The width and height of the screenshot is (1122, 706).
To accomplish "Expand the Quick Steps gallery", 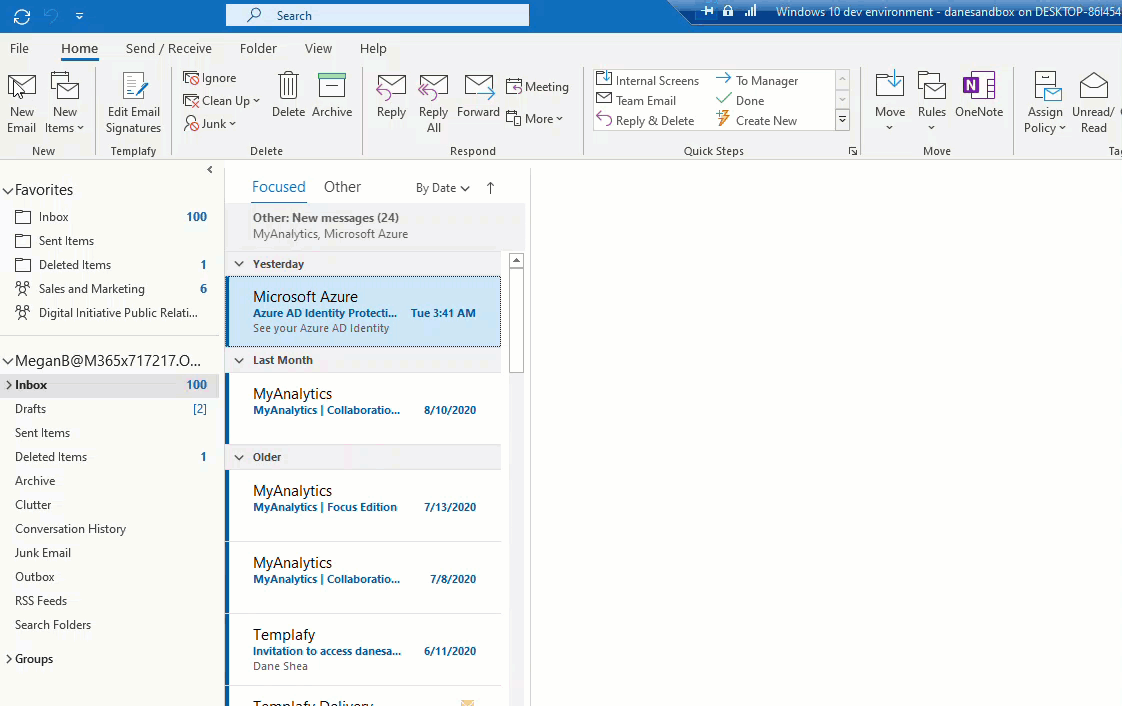I will (842, 120).
